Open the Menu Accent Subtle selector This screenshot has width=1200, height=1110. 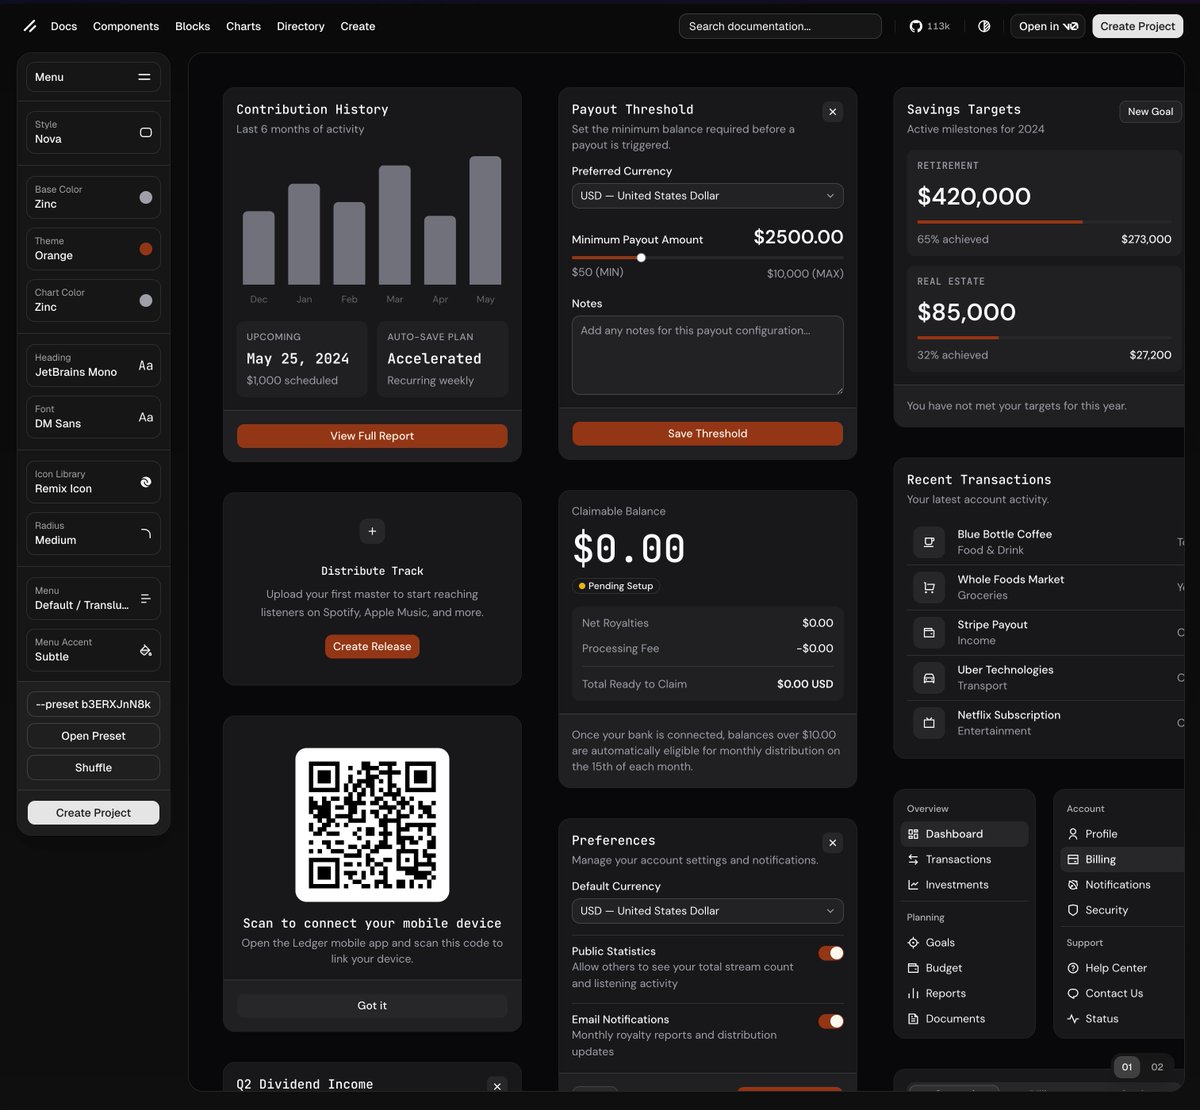pos(93,650)
